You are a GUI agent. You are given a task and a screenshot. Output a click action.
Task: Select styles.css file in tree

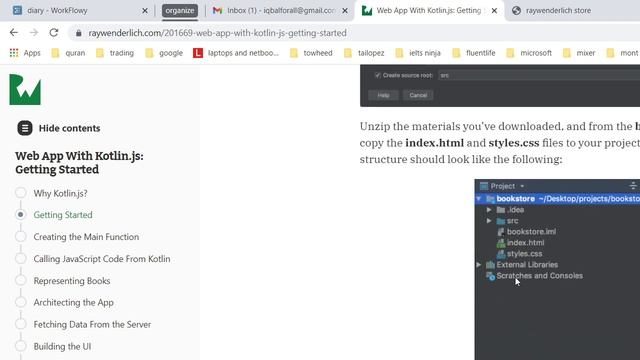520,254
